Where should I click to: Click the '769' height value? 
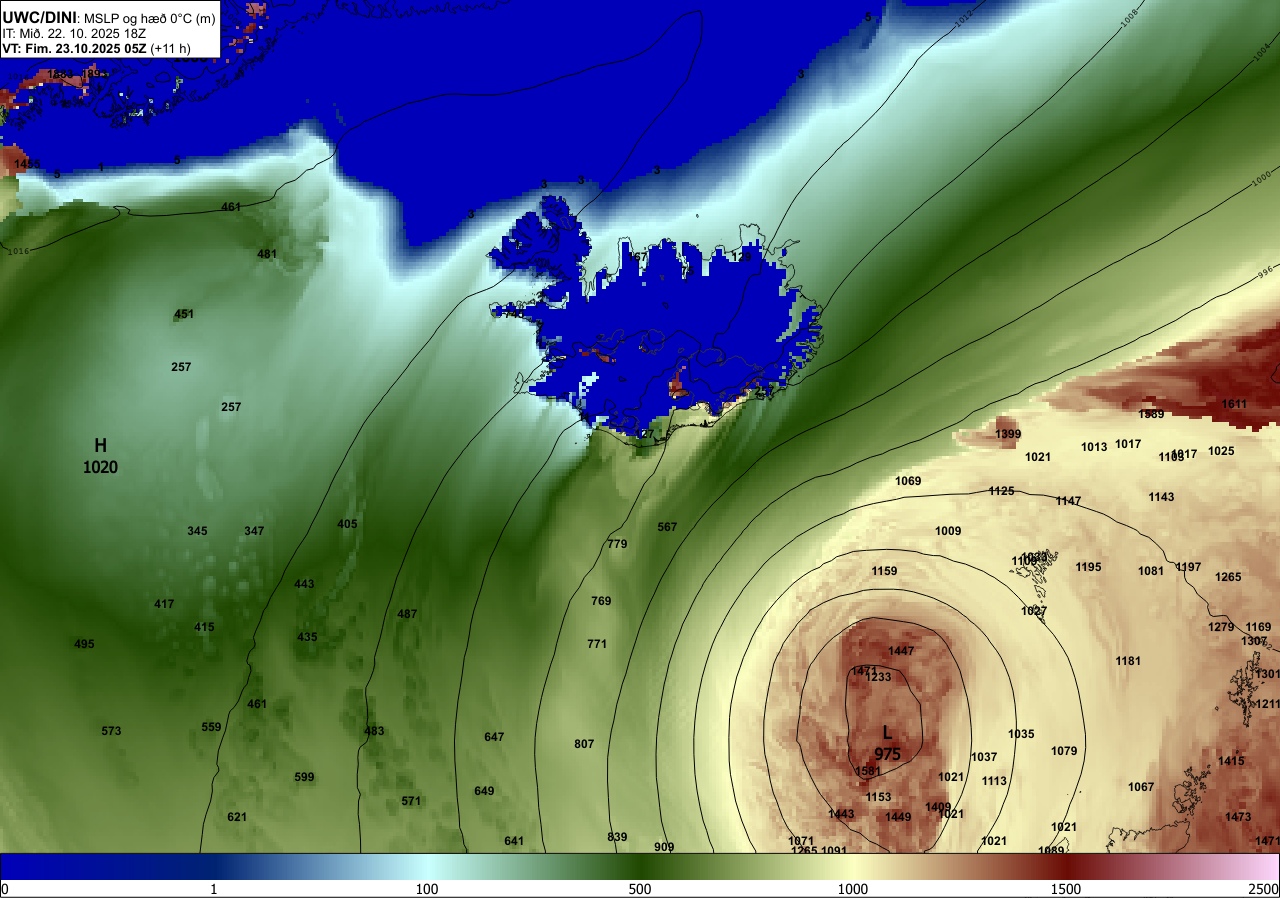point(601,601)
